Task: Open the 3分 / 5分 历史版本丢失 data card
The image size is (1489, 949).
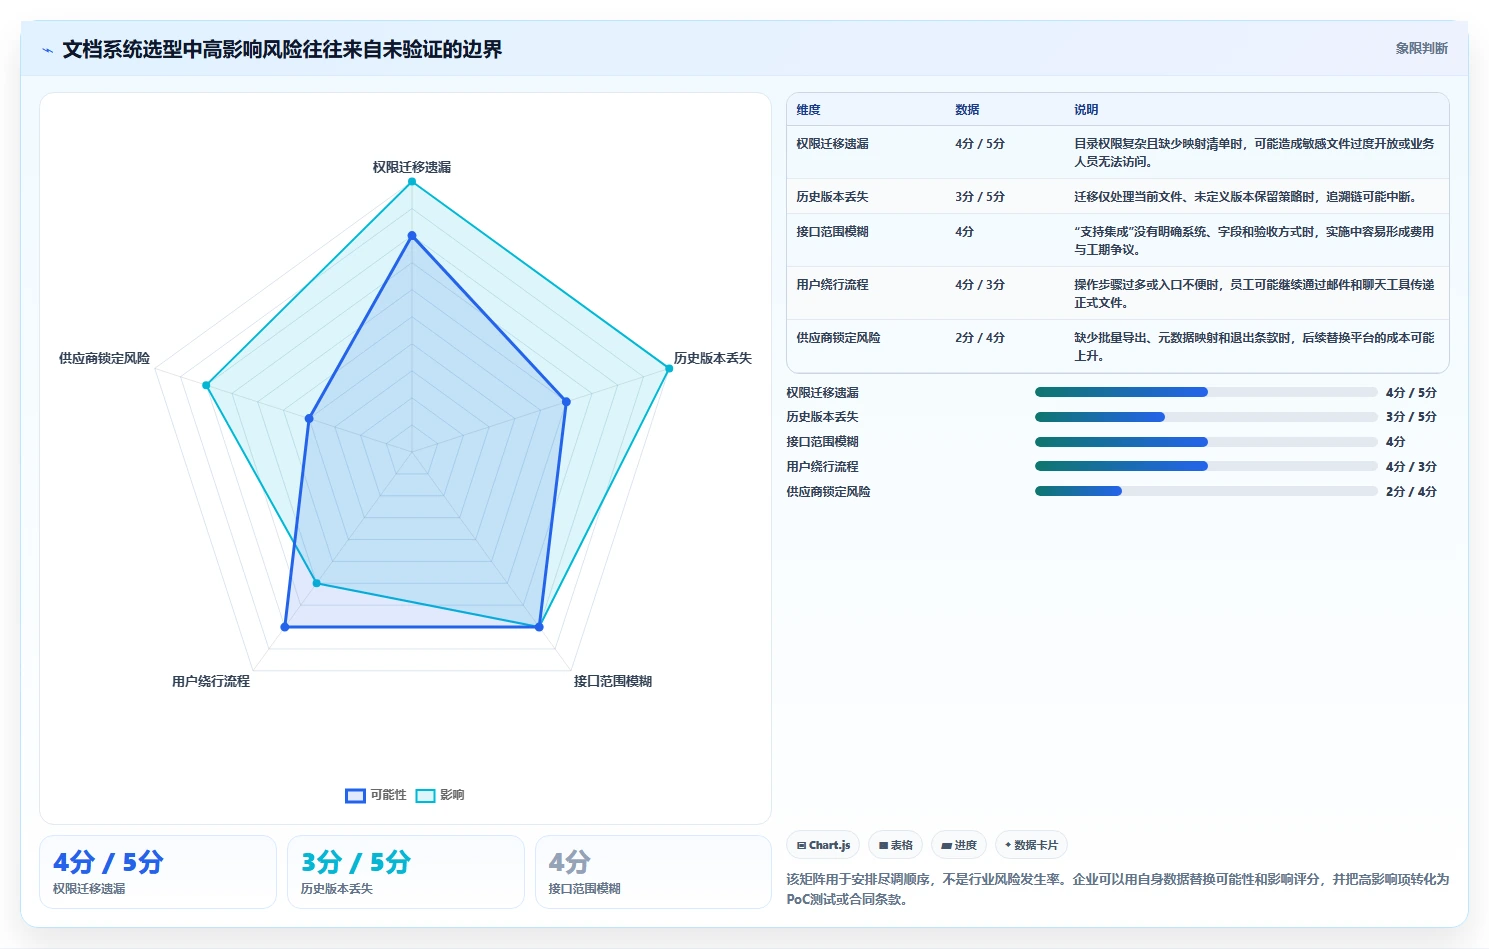Action: pos(406,872)
